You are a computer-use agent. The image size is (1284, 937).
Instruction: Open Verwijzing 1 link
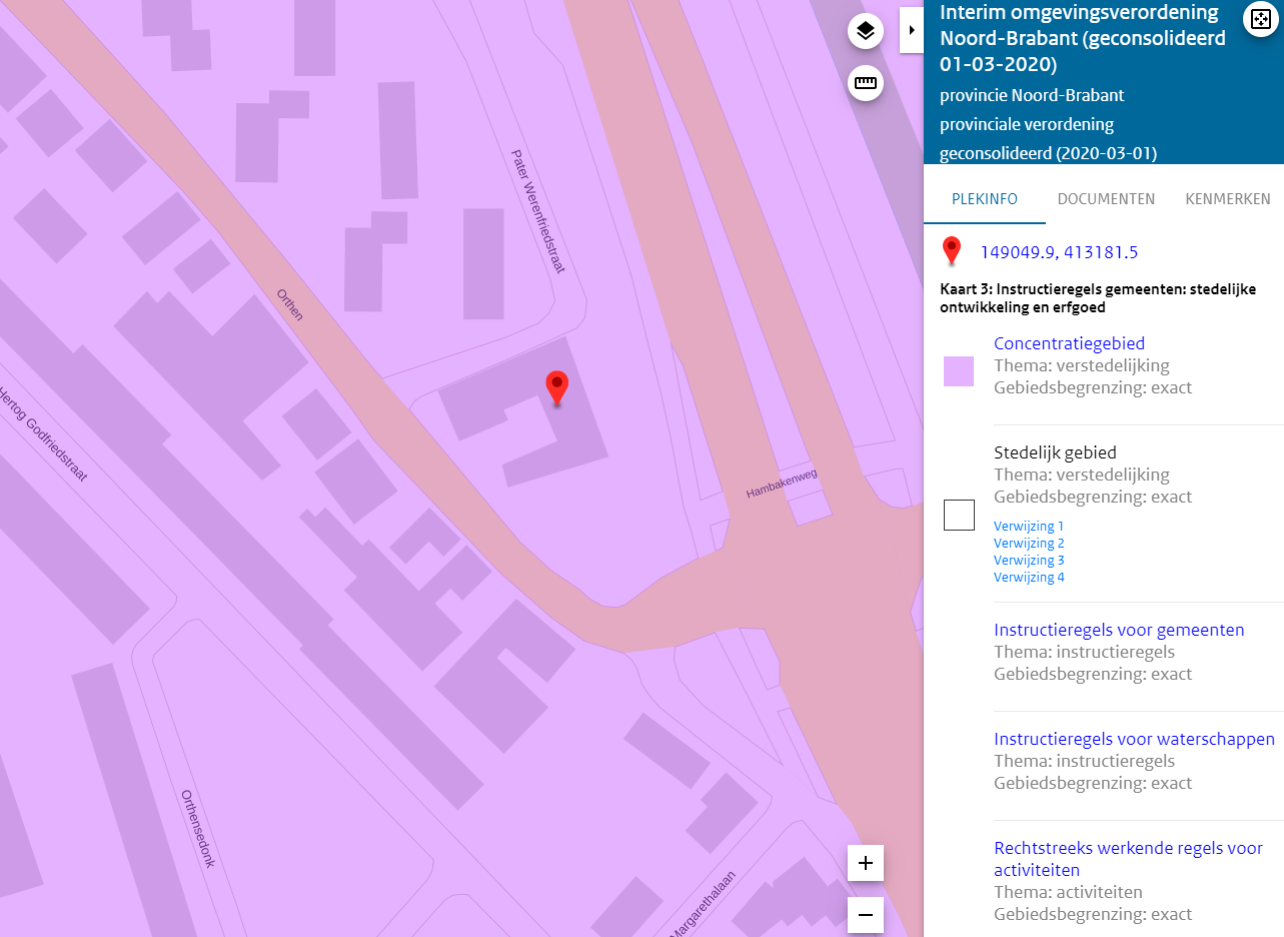pyautogui.click(x=1029, y=526)
